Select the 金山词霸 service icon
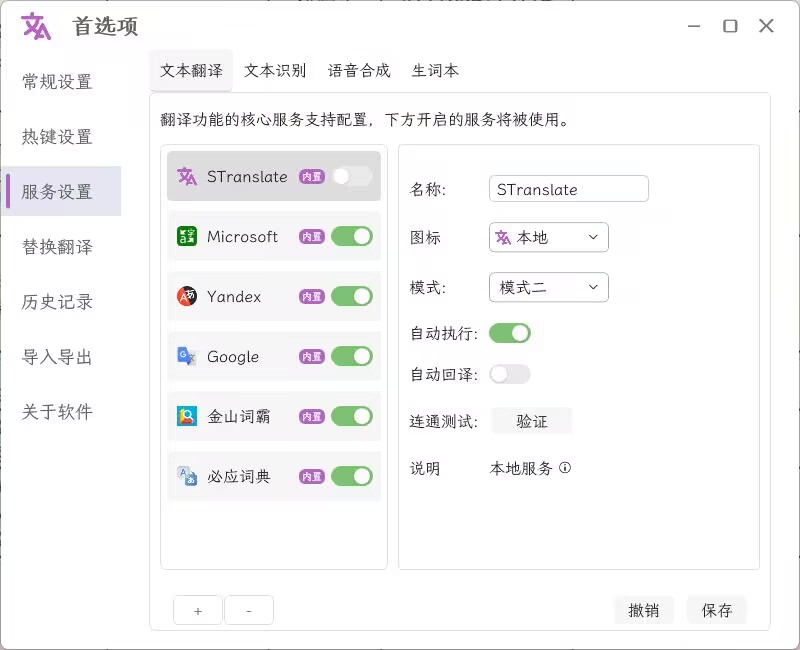The image size is (800, 650). (187, 417)
